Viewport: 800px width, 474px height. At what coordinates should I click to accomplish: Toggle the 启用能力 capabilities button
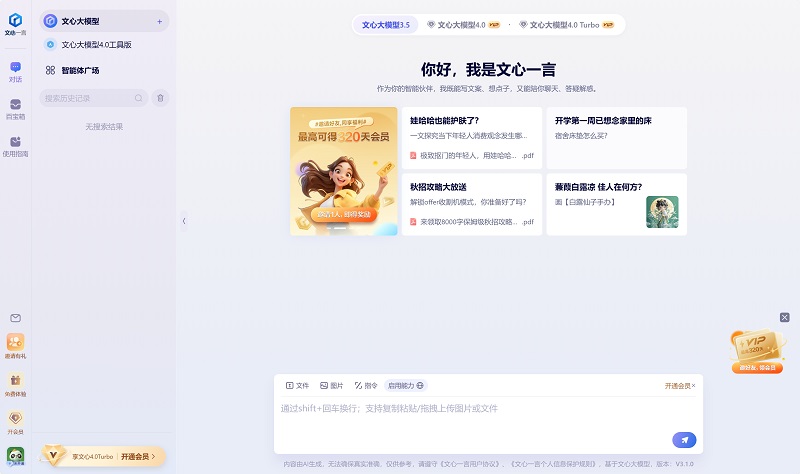[x=406, y=386]
